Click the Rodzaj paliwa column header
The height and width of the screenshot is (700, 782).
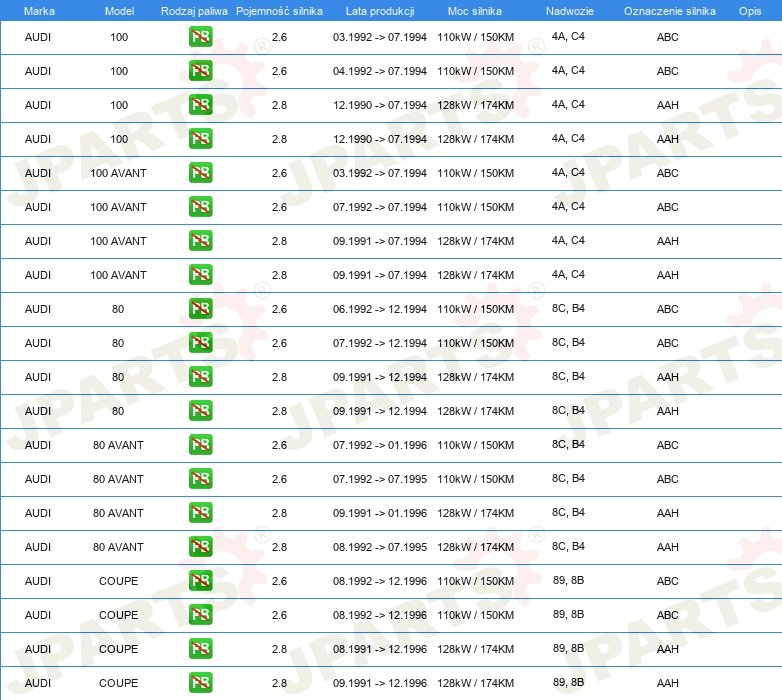[194, 11]
